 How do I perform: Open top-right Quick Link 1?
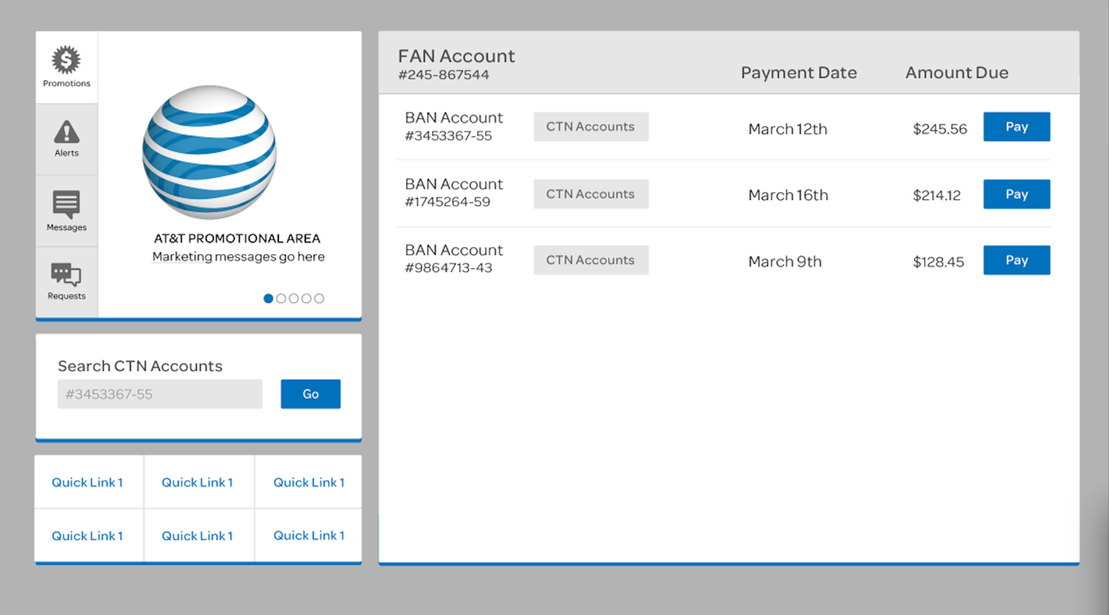[309, 482]
